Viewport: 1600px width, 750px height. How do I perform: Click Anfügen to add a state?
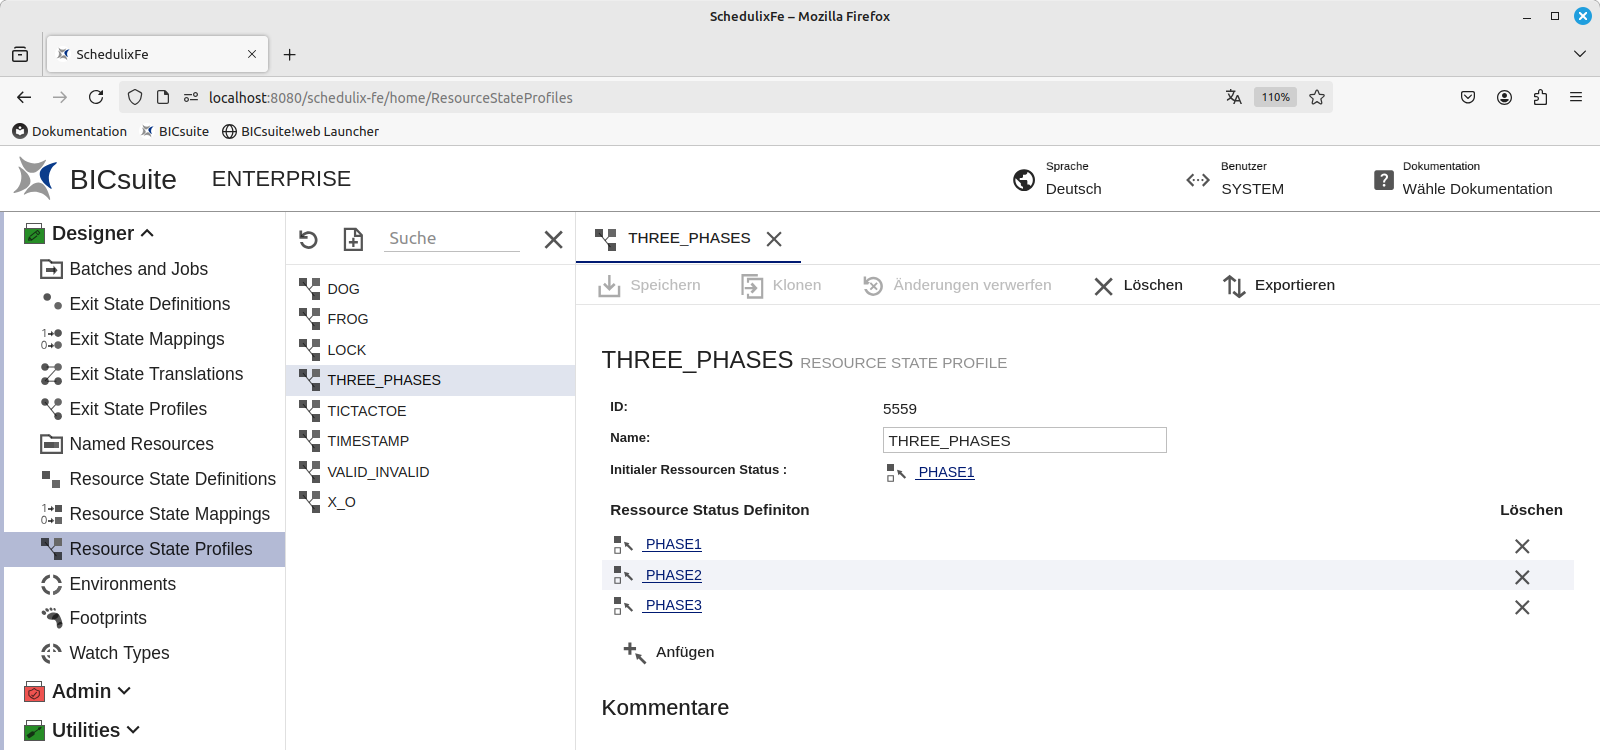[669, 652]
